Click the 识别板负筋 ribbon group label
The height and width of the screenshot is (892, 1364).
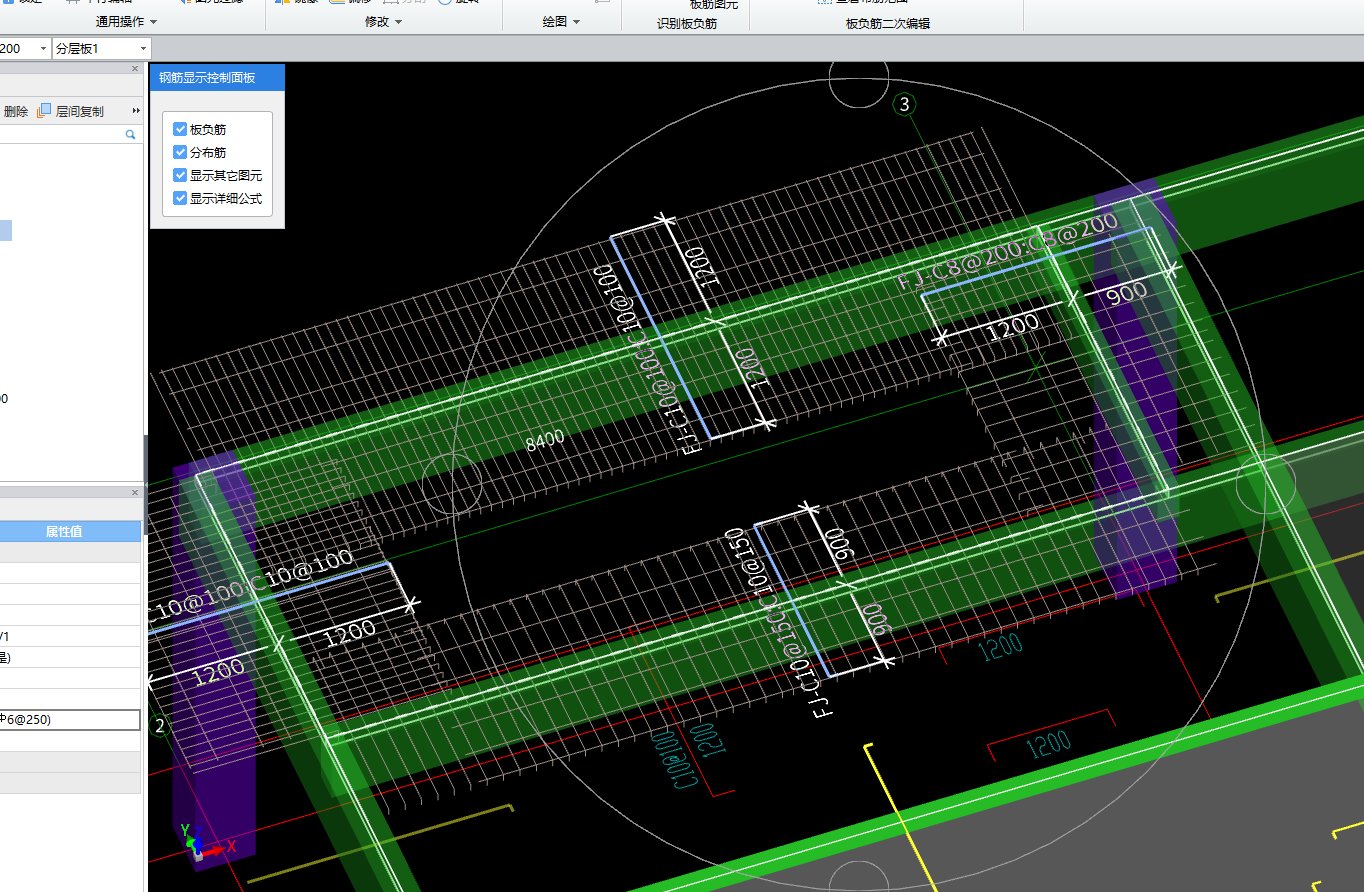click(x=687, y=23)
